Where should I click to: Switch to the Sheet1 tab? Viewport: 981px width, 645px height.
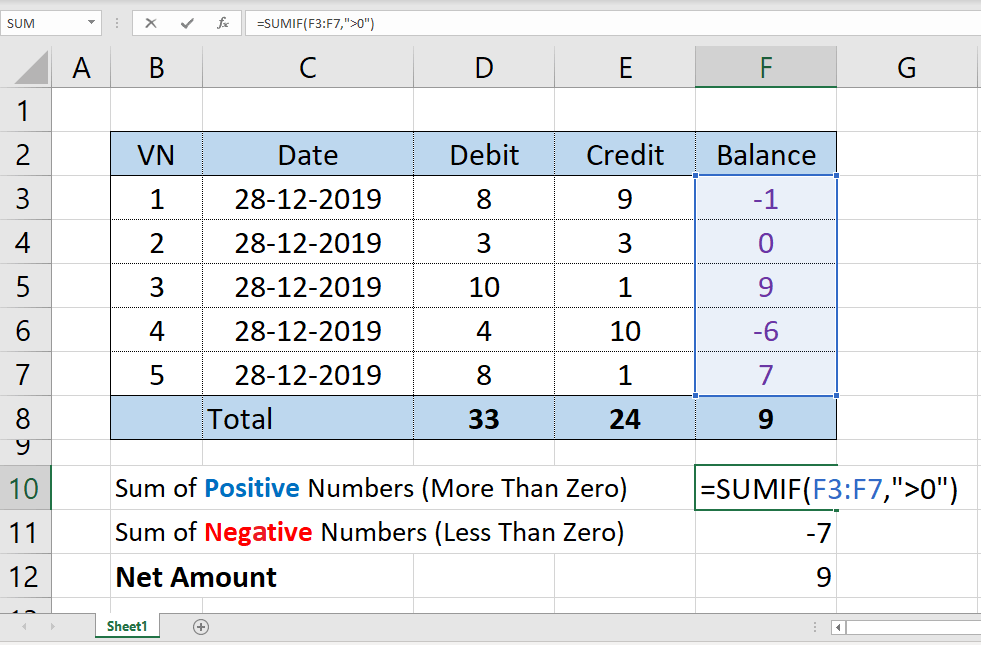(126, 626)
